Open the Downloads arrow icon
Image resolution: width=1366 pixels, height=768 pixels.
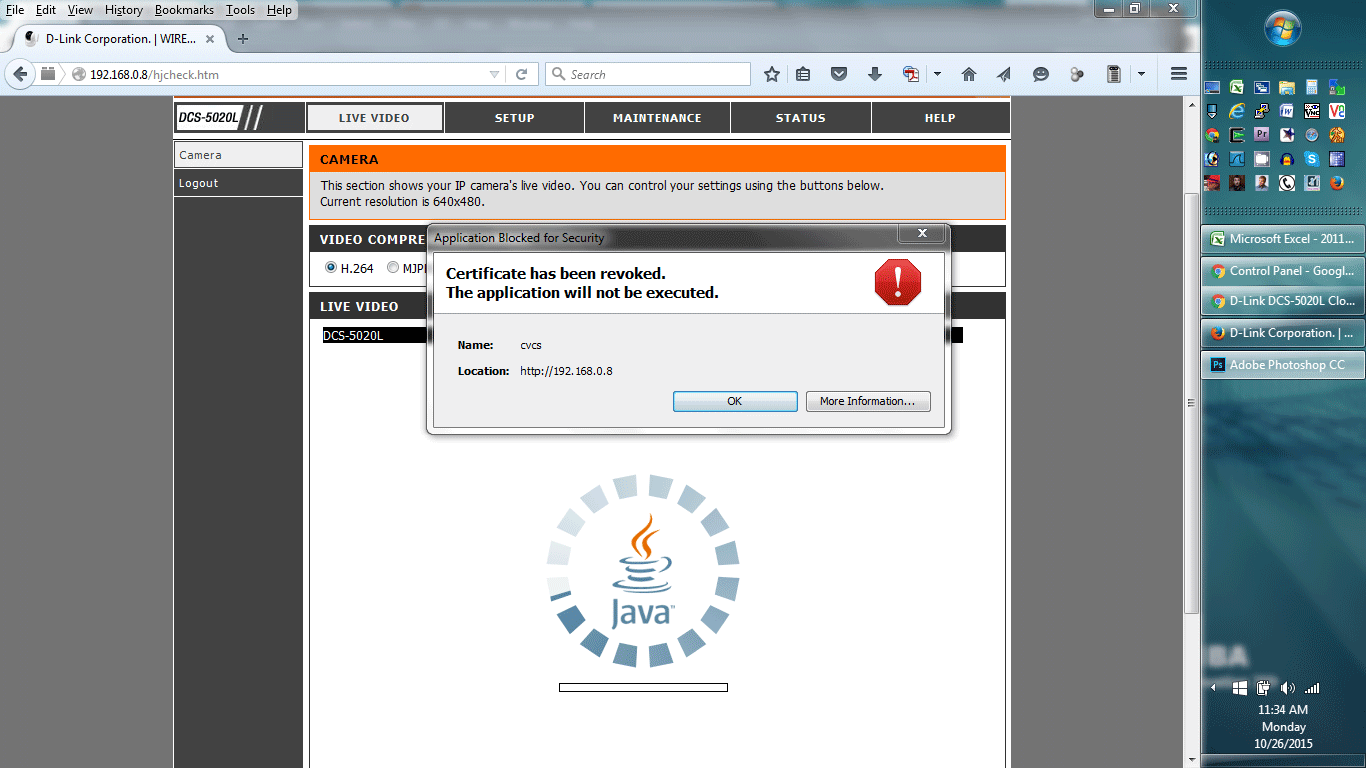pyautogui.click(x=874, y=74)
